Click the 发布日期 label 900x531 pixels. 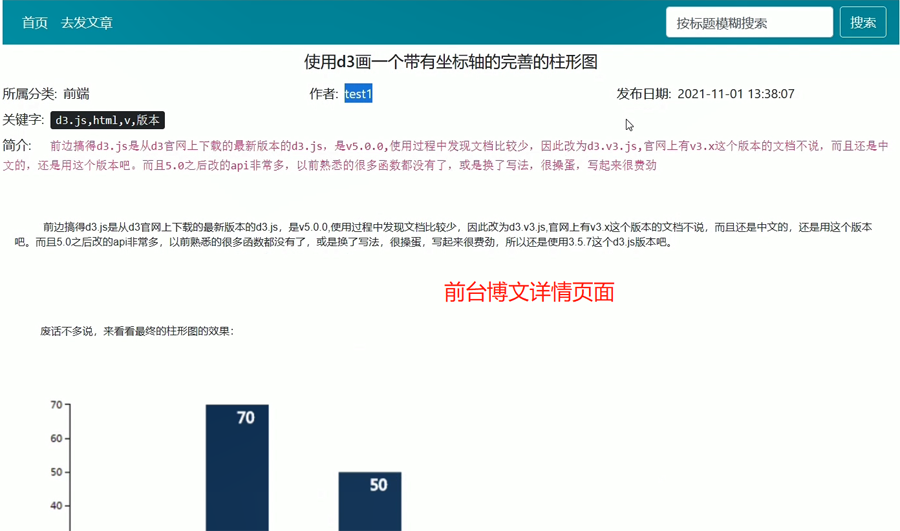(x=643, y=94)
